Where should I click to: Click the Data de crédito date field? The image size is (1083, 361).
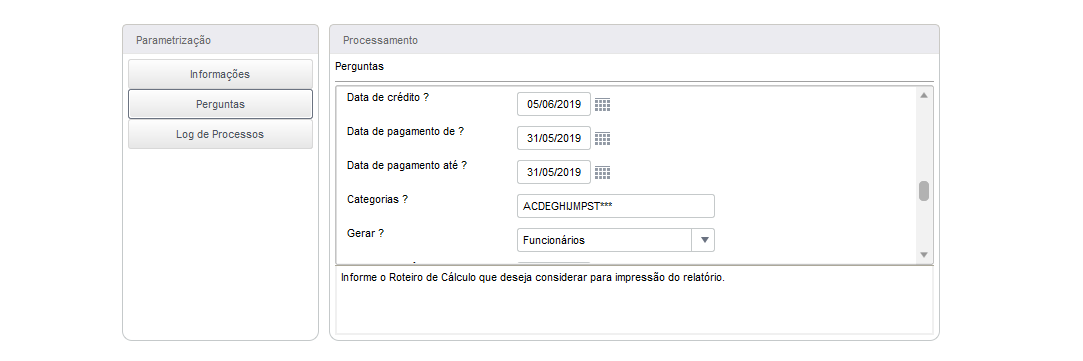coord(554,105)
